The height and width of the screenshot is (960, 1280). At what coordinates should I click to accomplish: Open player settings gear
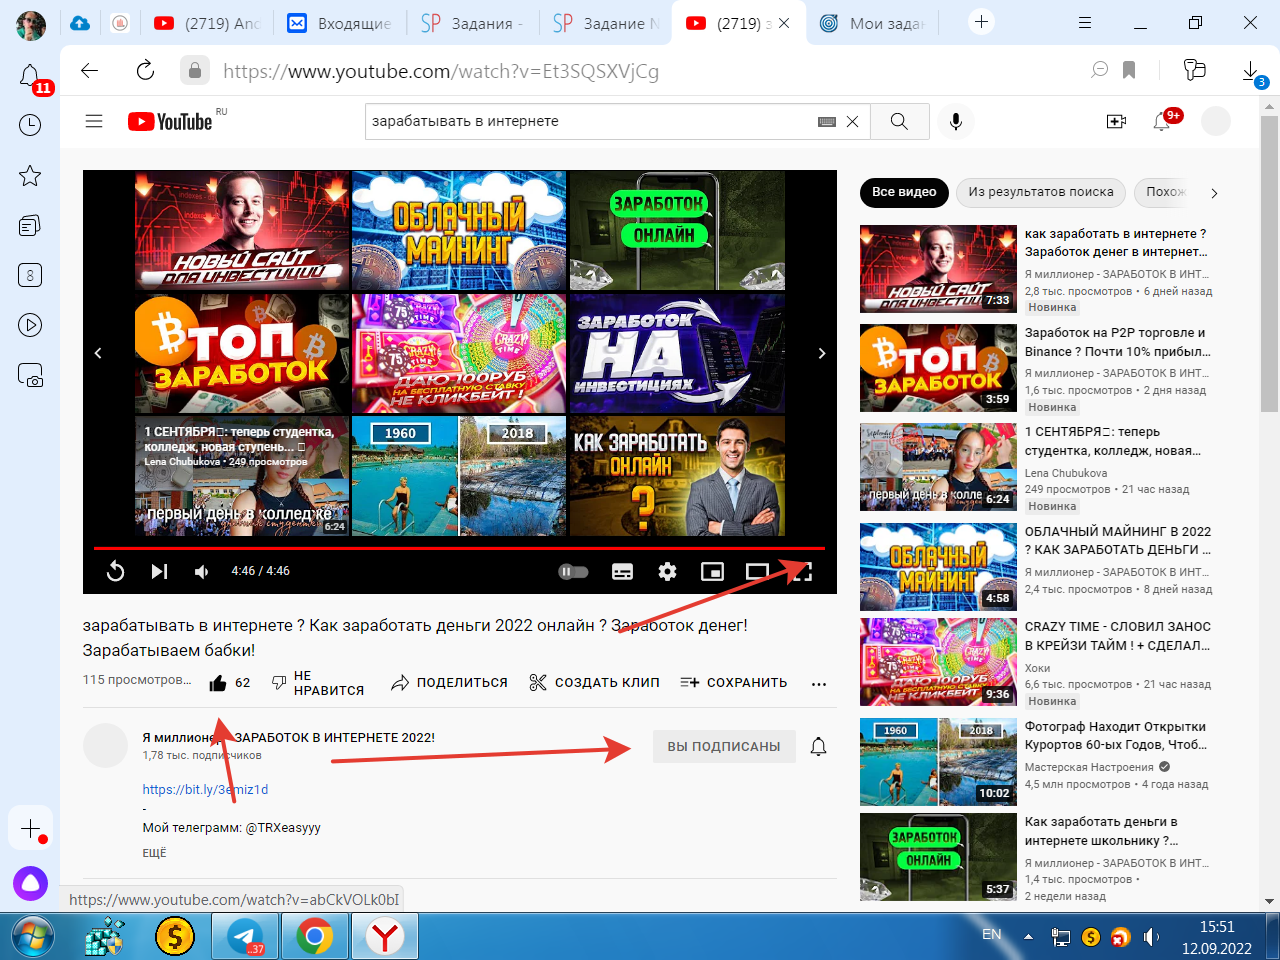pyautogui.click(x=667, y=571)
